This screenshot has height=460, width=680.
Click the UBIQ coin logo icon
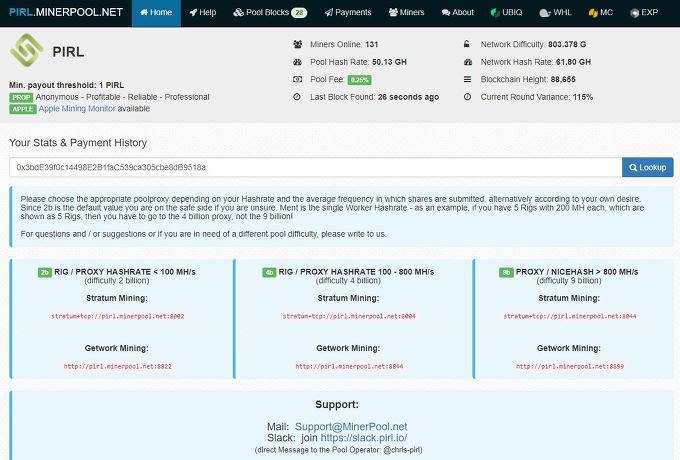click(495, 13)
